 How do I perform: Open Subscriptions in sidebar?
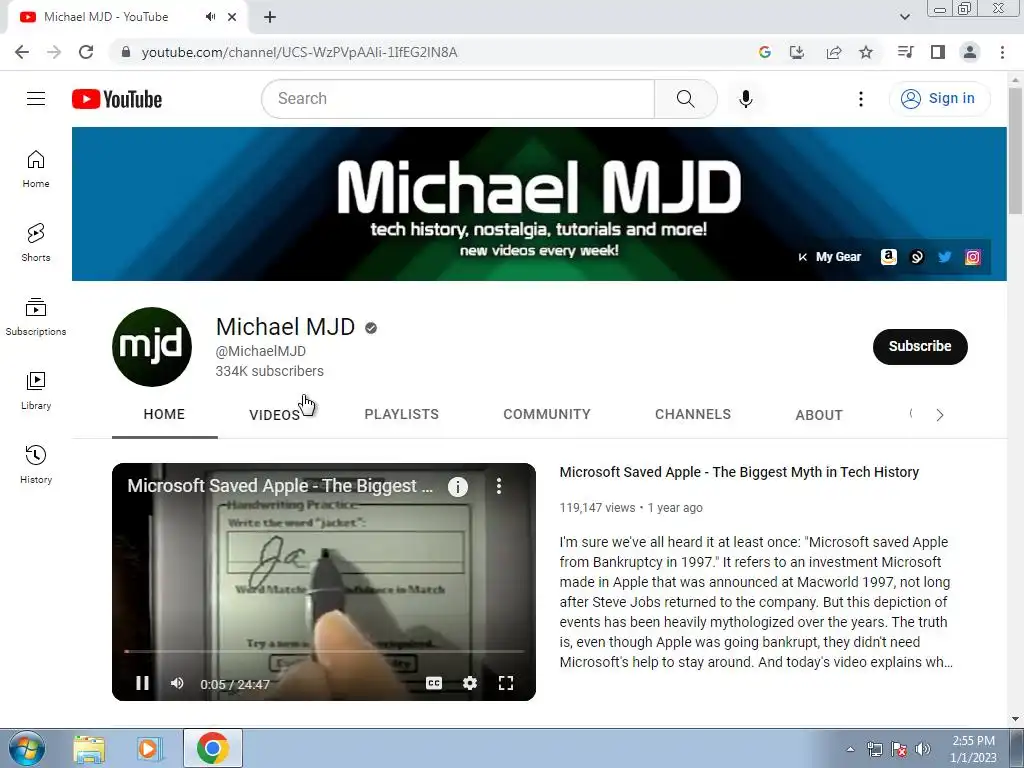[36, 317]
